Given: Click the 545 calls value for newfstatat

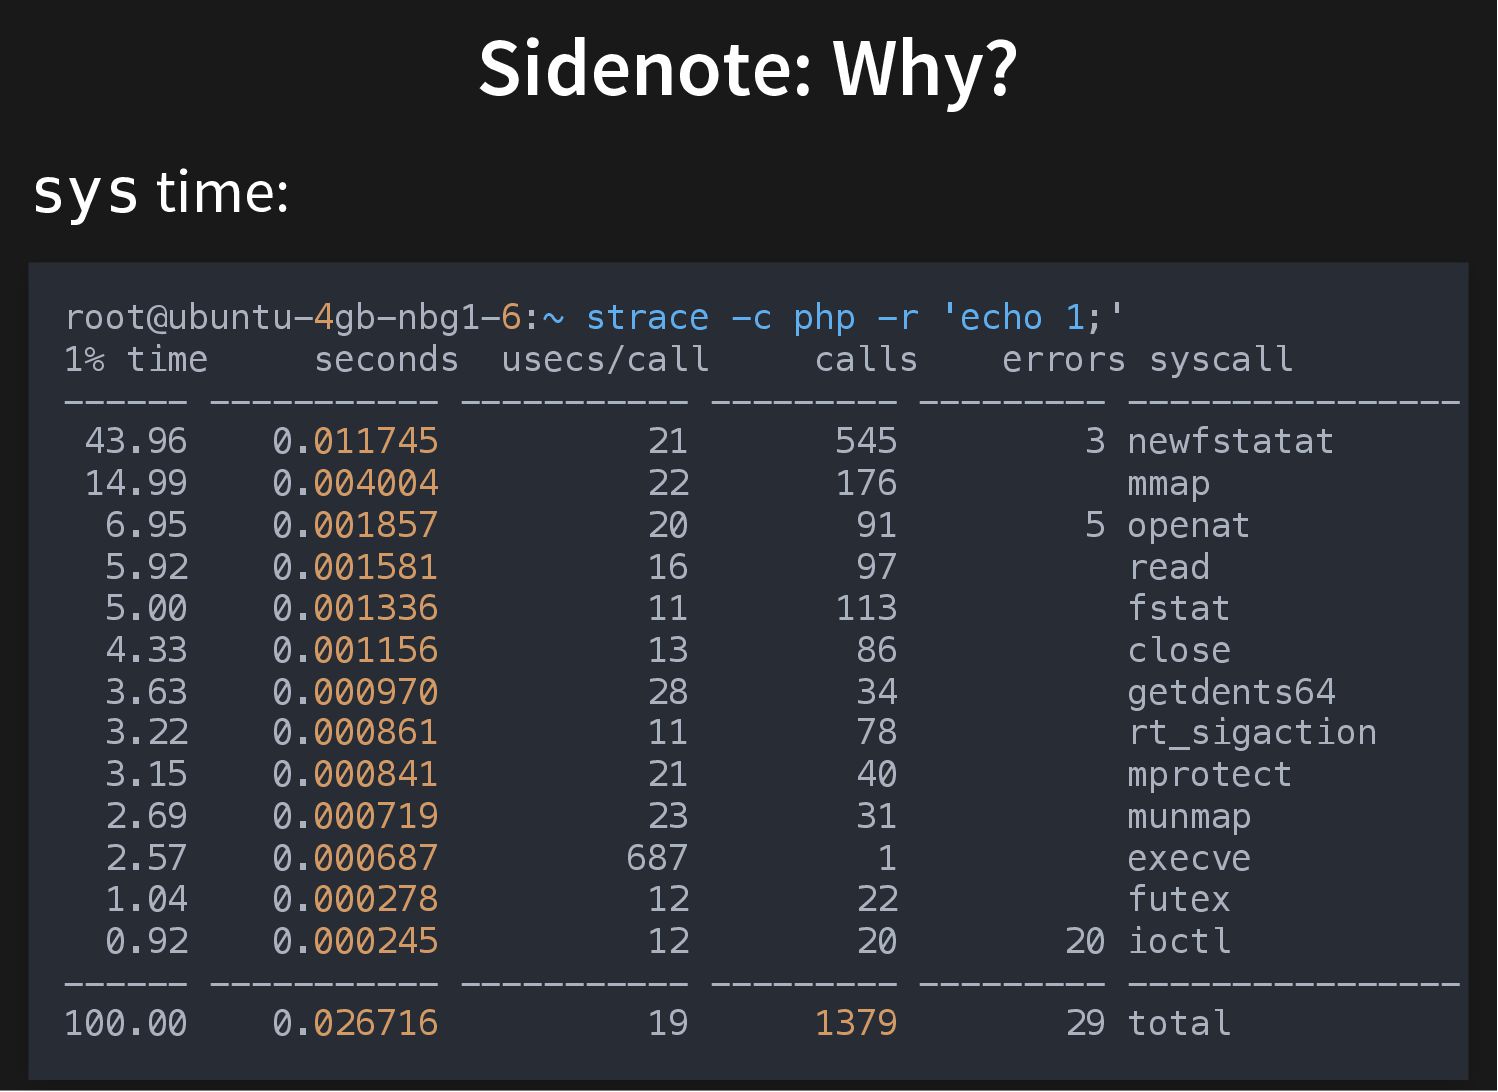Looking at the screenshot, I should (866, 442).
